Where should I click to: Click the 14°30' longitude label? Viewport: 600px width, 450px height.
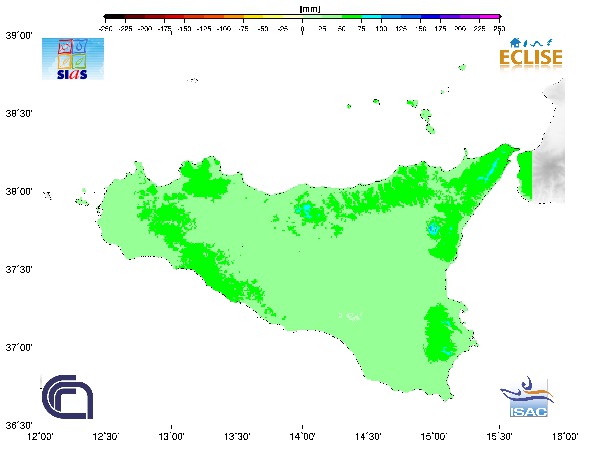[x=368, y=436]
